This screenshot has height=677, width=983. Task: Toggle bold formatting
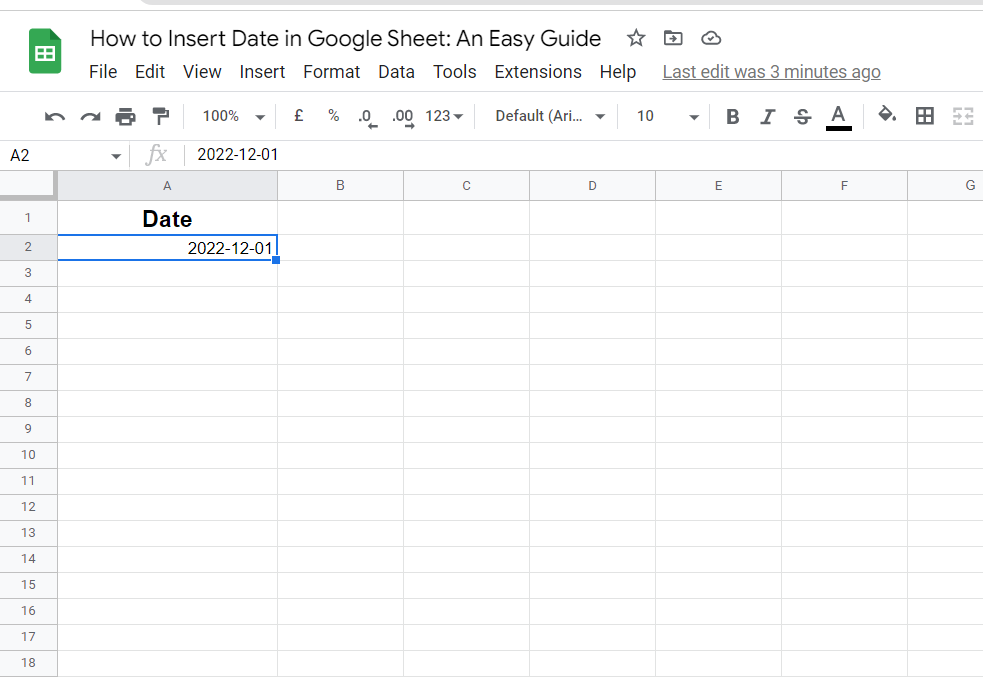click(x=732, y=117)
